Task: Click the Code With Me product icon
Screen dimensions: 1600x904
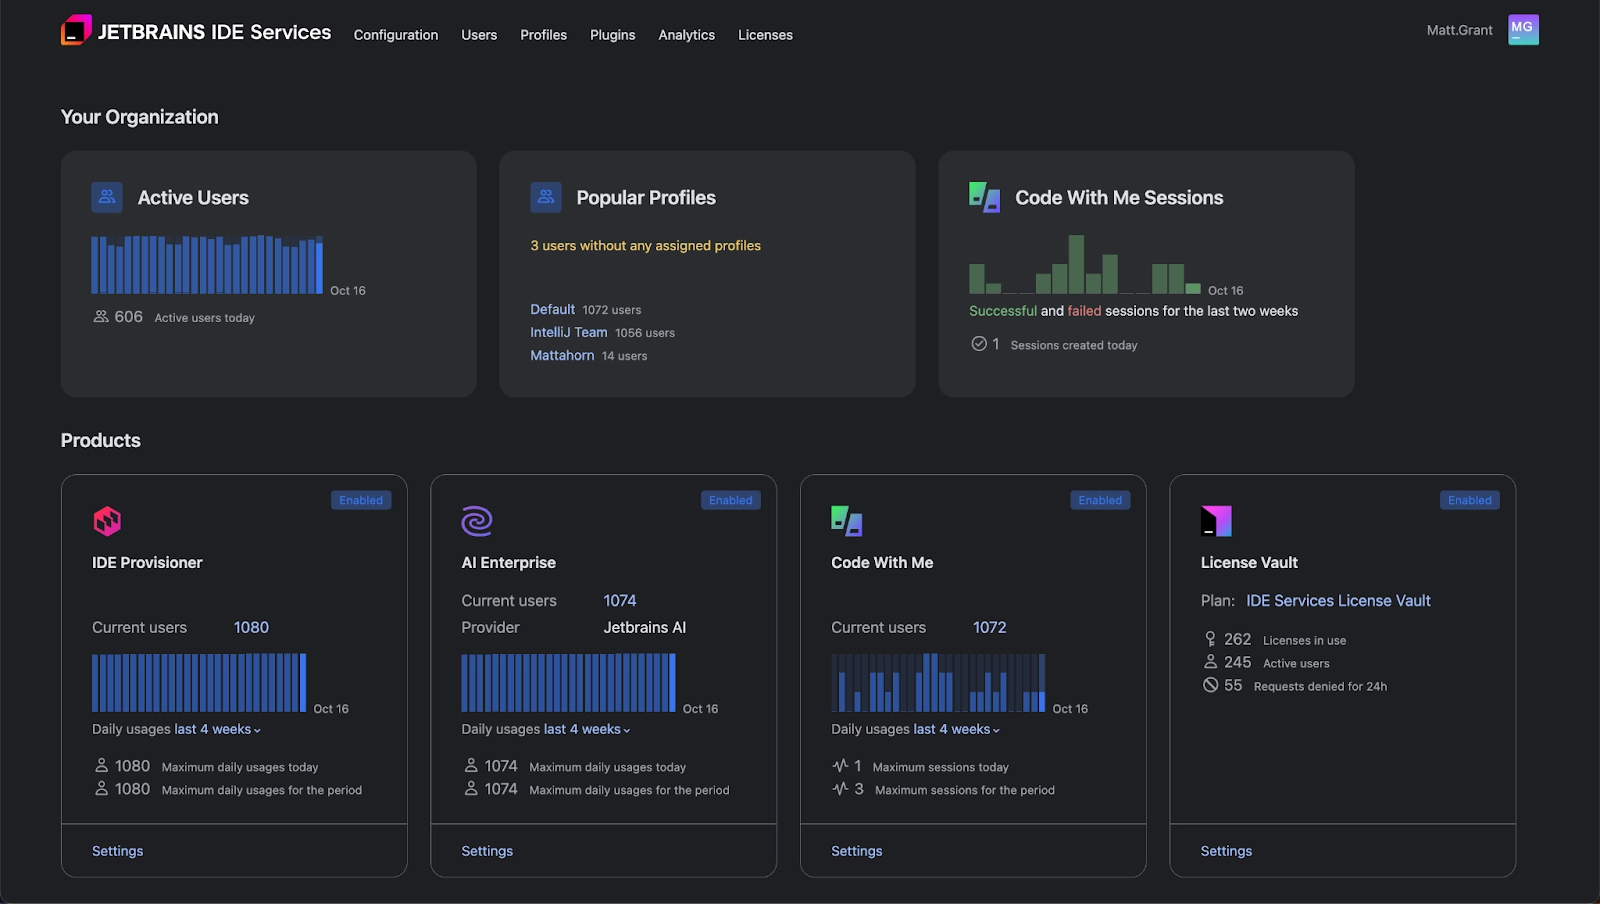Action: 847,521
